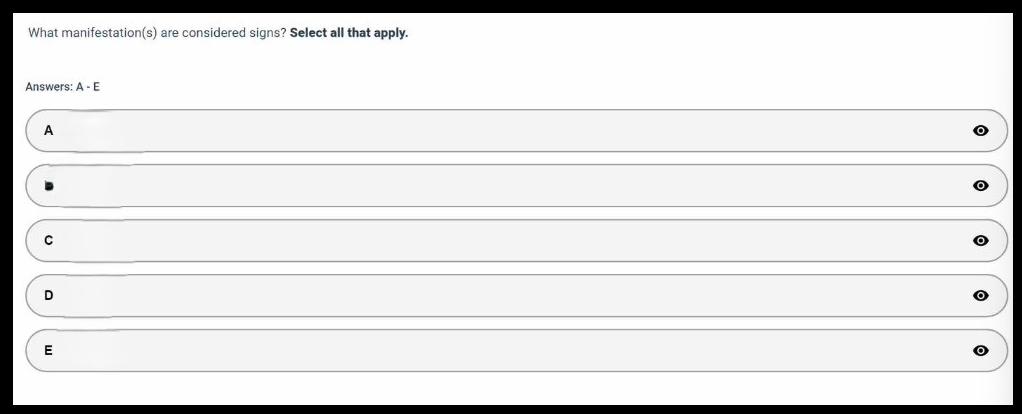The image size is (1022, 414).
Task: Select answer option A row
Action: pyautogui.click(x=500, y=131)
